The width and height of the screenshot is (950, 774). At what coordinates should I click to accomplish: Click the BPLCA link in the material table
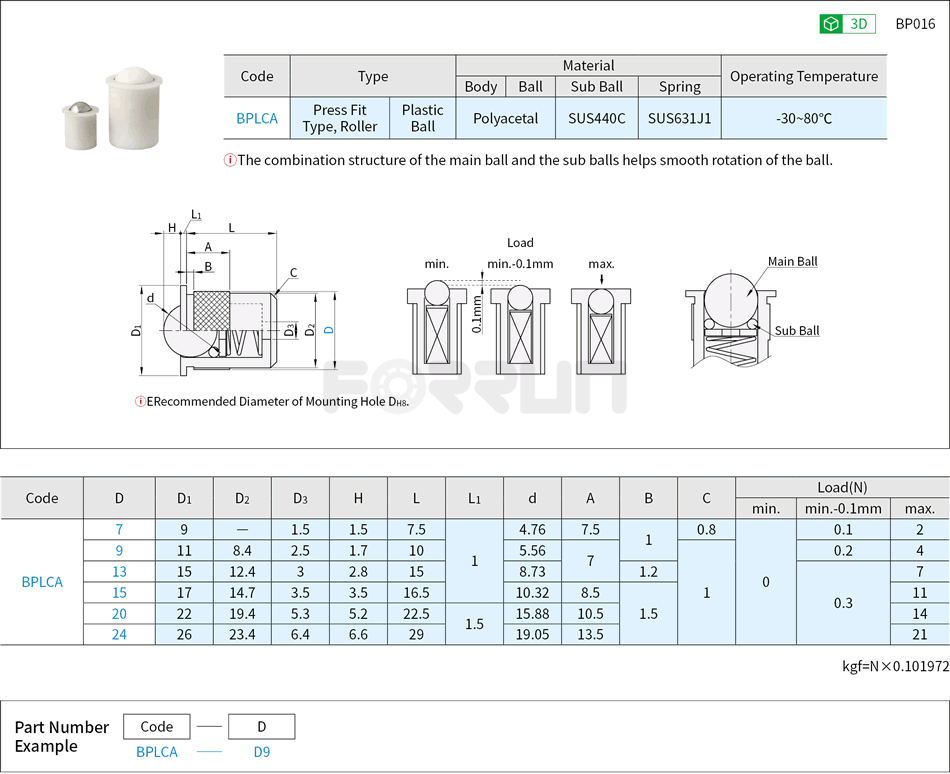point(257,118)
